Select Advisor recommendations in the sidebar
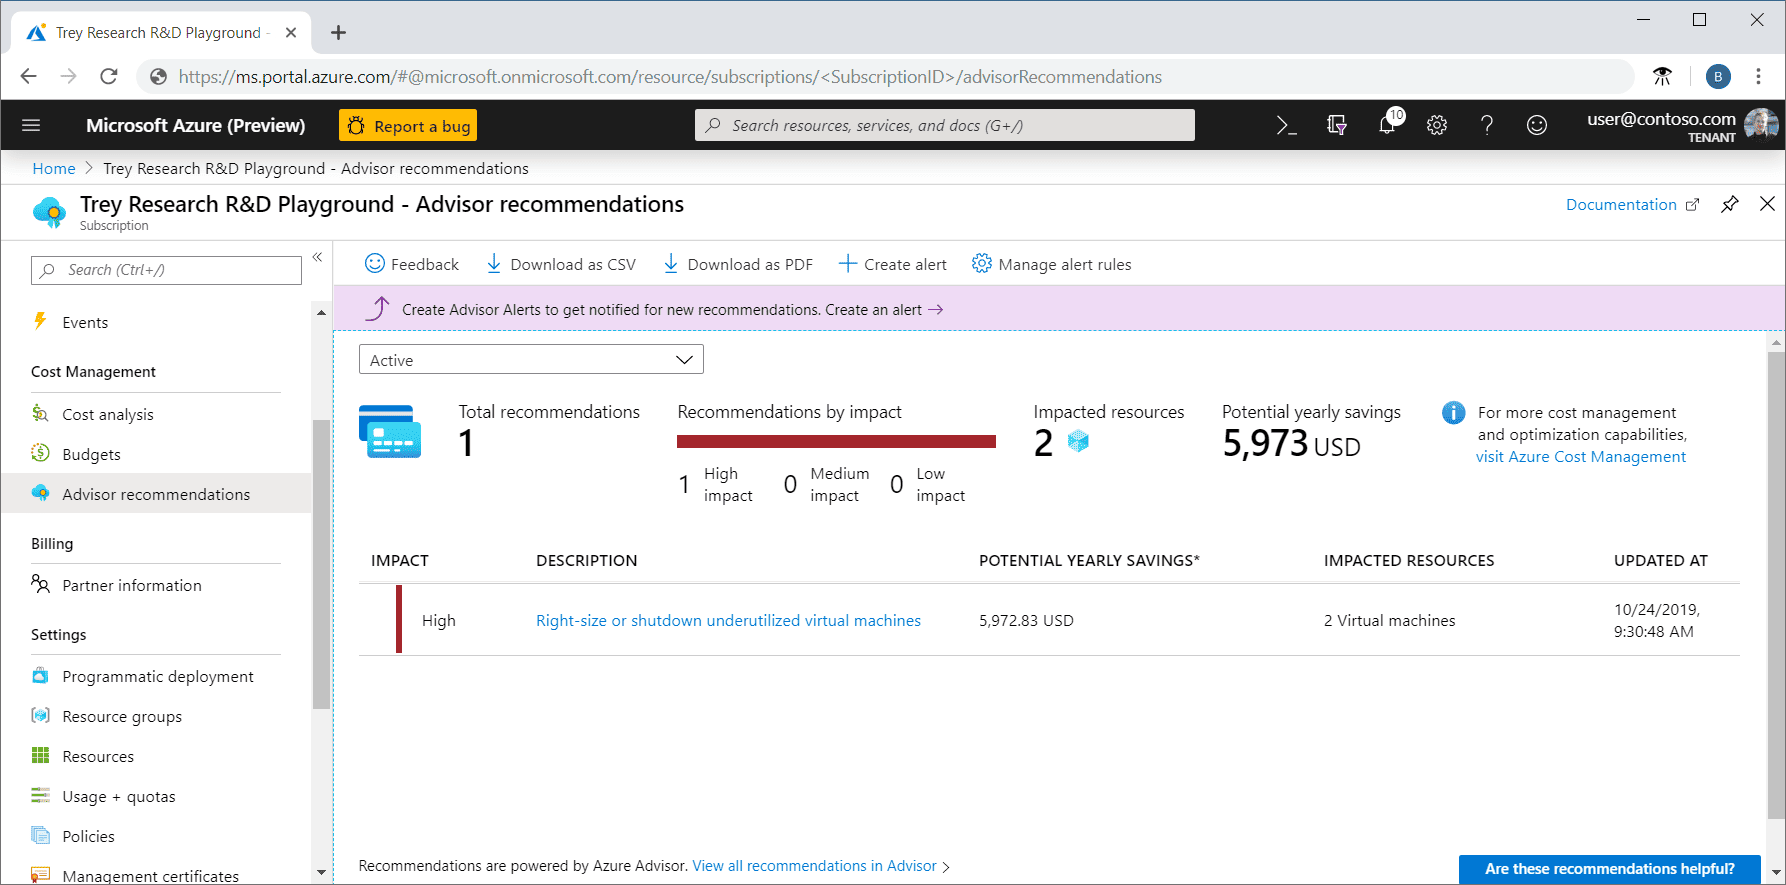The image size is (1786, 885). [156, 494]
